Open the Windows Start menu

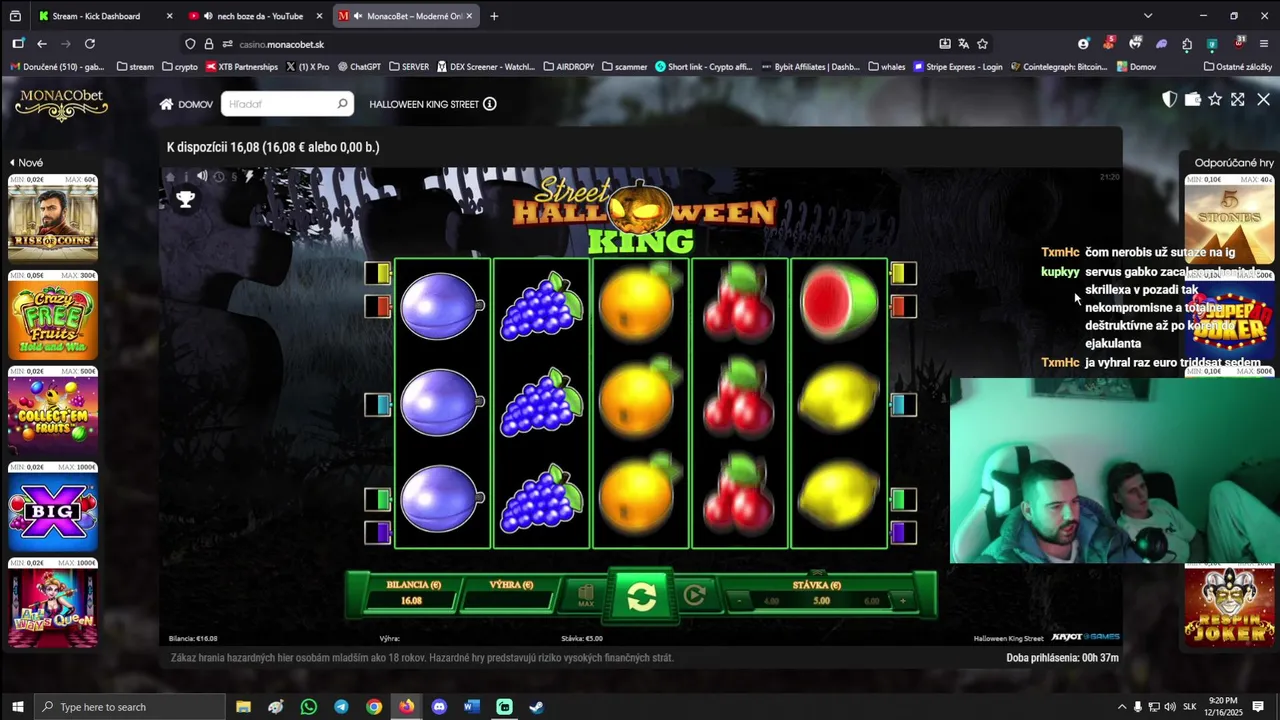coord(17,707)
